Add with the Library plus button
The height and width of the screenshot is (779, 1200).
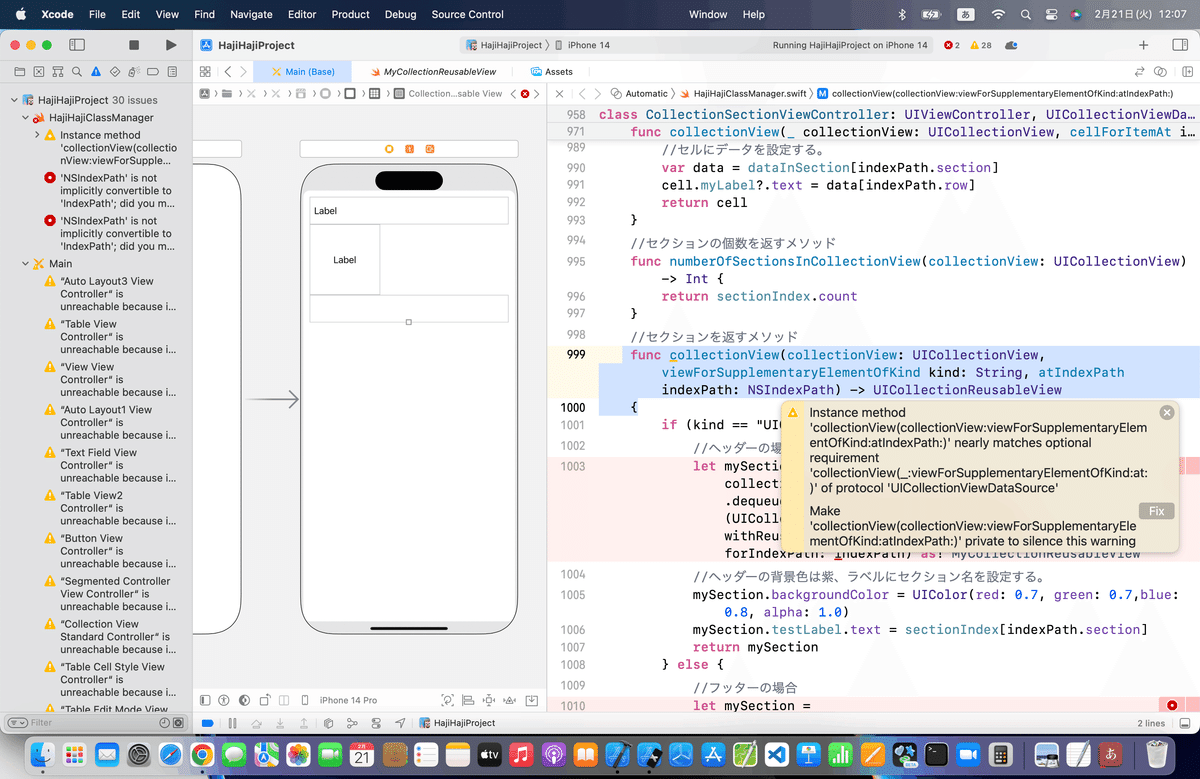click(x=1143, y=45)
